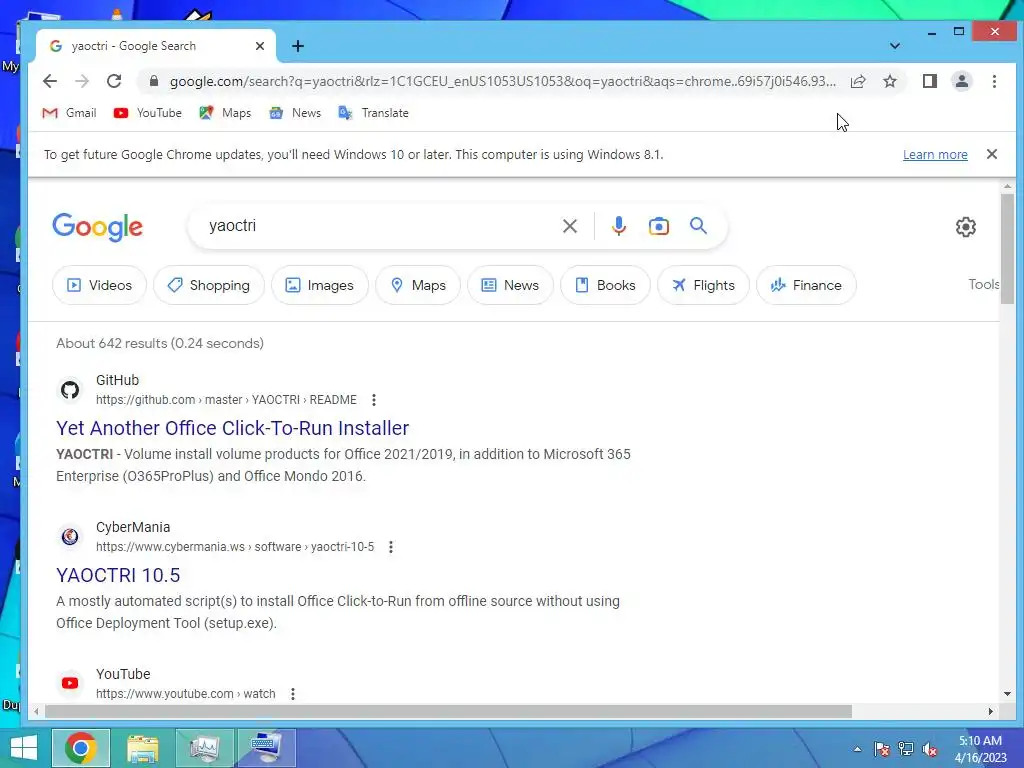Image resolution: width=1024 pixels, height=768 pixels.
Task: Click Learn more about Chrome updates
Action: click(x=935, y=155)
